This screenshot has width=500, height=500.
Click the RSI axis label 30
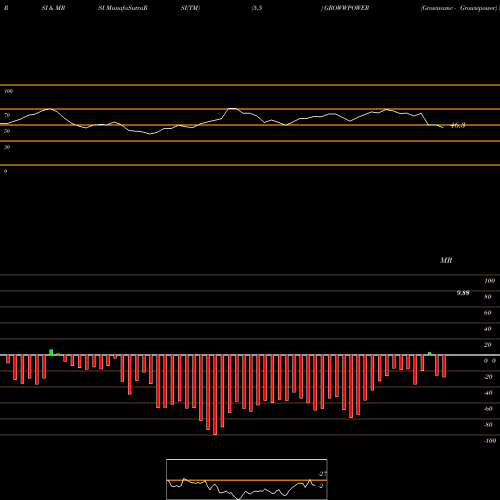(7, 147)
